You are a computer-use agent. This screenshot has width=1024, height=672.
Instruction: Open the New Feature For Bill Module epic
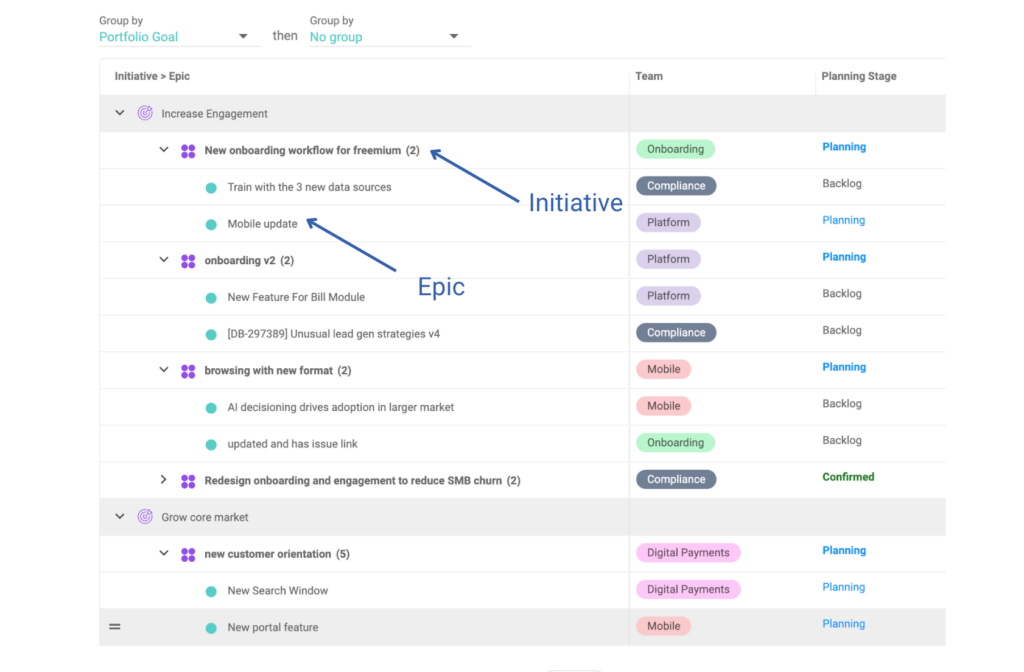[x=296, y=297]
